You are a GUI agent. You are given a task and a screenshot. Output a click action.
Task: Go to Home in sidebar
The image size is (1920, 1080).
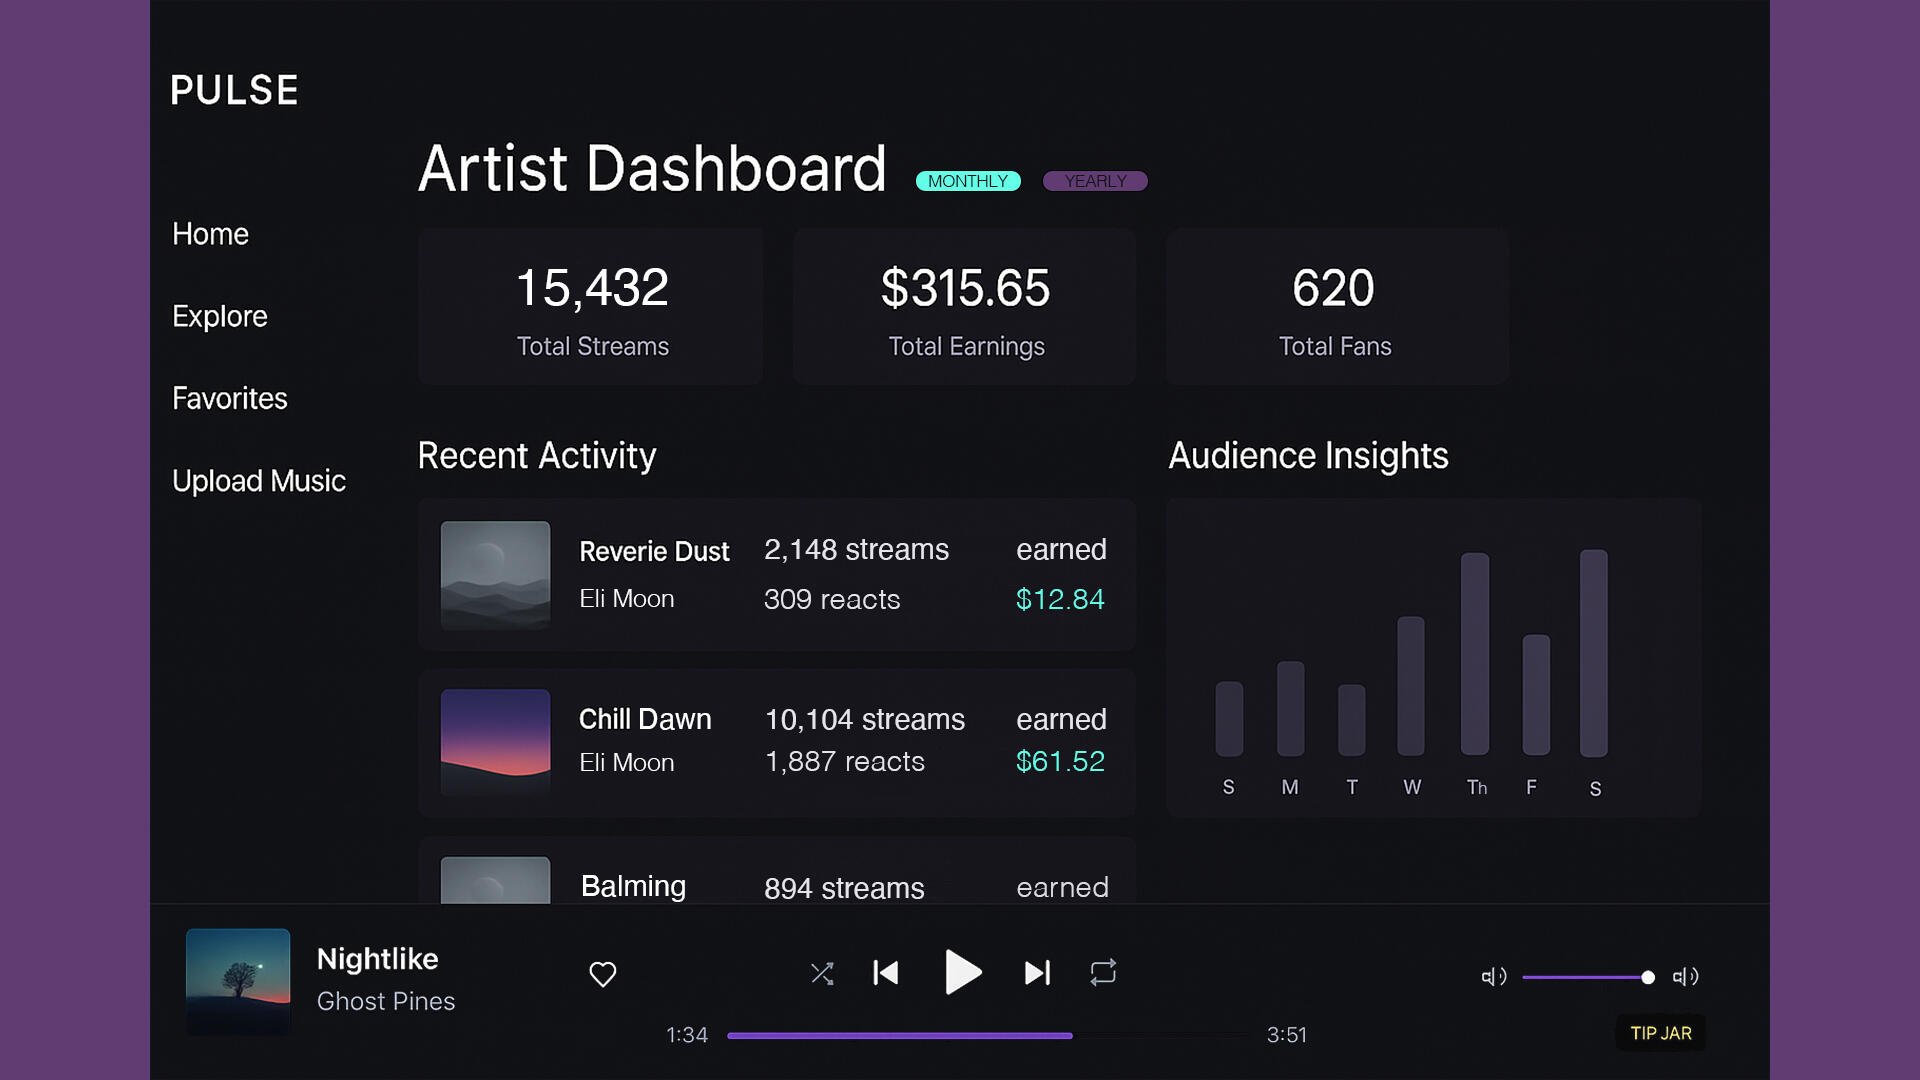210,234
